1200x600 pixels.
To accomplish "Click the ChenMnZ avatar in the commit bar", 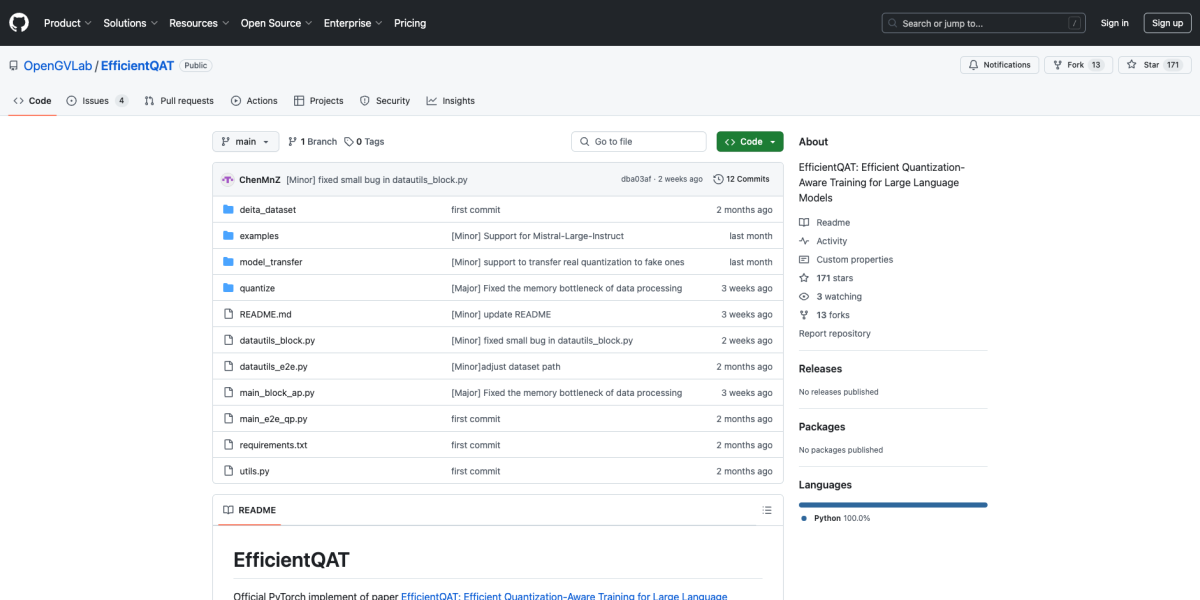I will click(228, 179).
